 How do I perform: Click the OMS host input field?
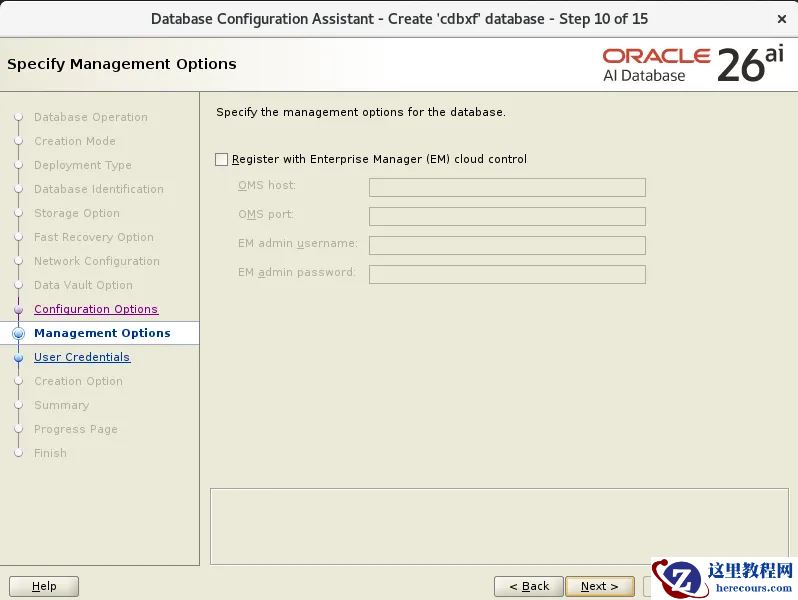pyautogui.click(x=507, y=187)
